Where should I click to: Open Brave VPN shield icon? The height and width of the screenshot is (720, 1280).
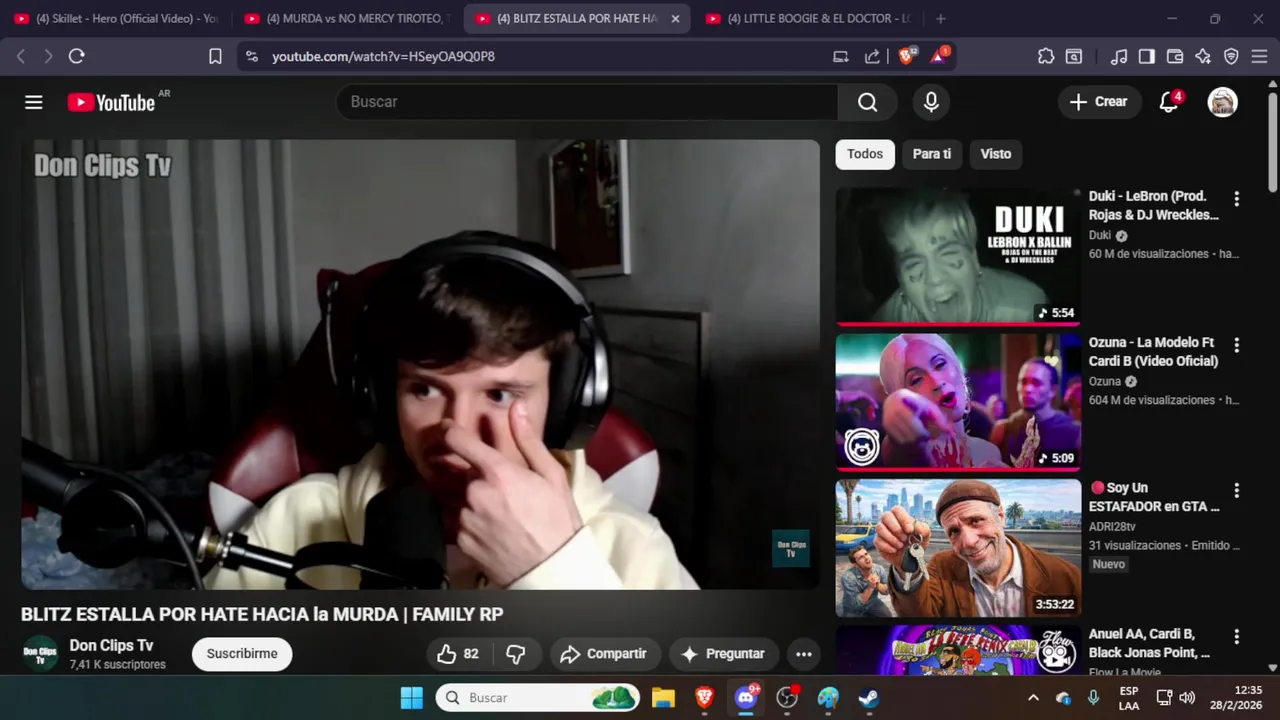pos(1231,57)
